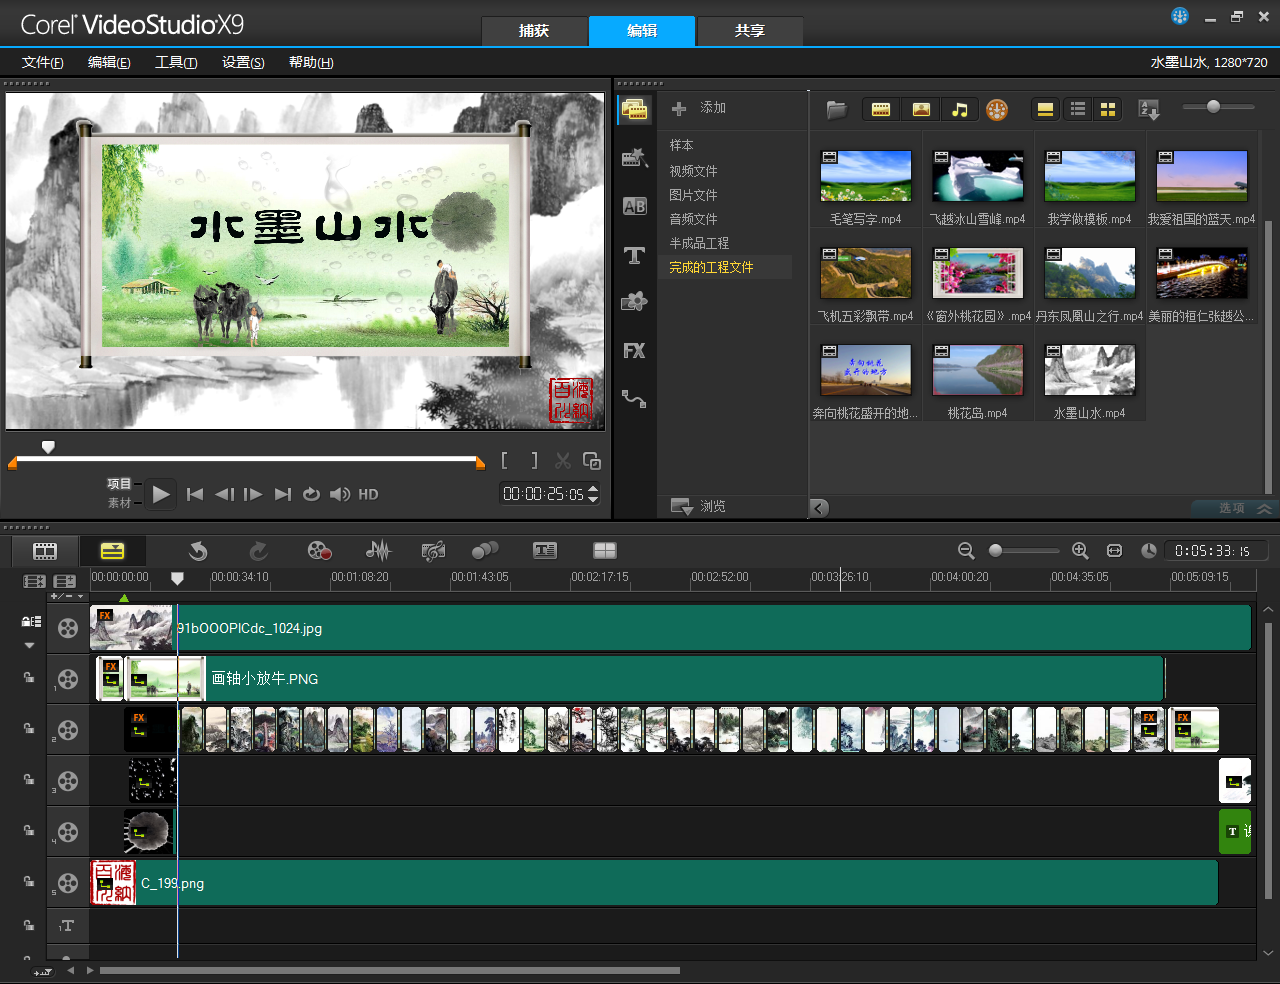
Task: Switch to Storyboard view
Action: (45, 551)
